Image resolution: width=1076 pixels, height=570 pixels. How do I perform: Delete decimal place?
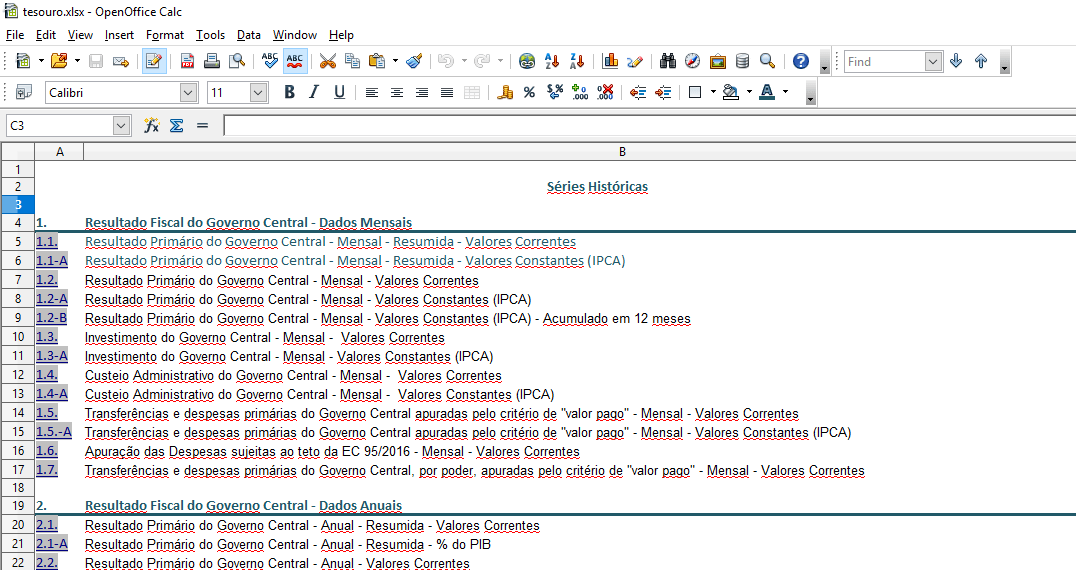[605, 92]
